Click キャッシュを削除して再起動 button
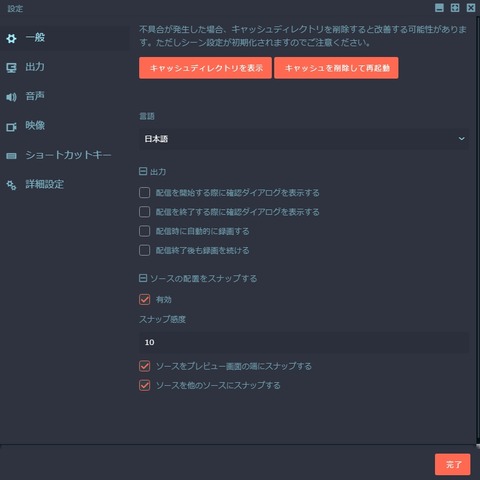Screen dimensions: 480x480 point(336,68)
